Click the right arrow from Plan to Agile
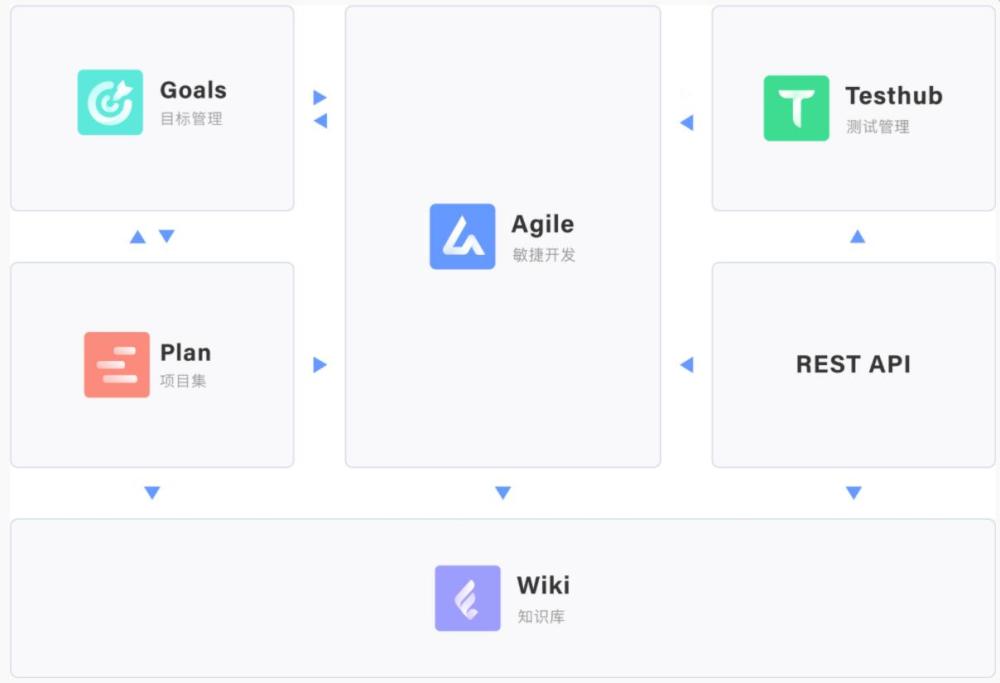 [x=320, y=365]
